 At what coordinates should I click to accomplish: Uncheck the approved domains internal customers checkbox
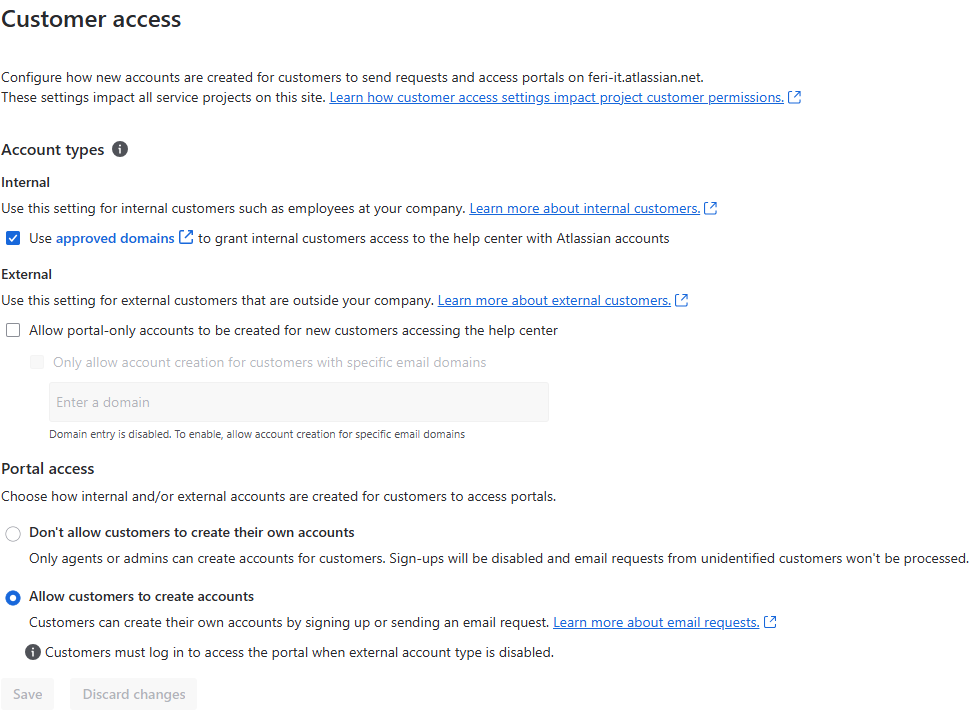pyautogui.click(x=12, y=238)
